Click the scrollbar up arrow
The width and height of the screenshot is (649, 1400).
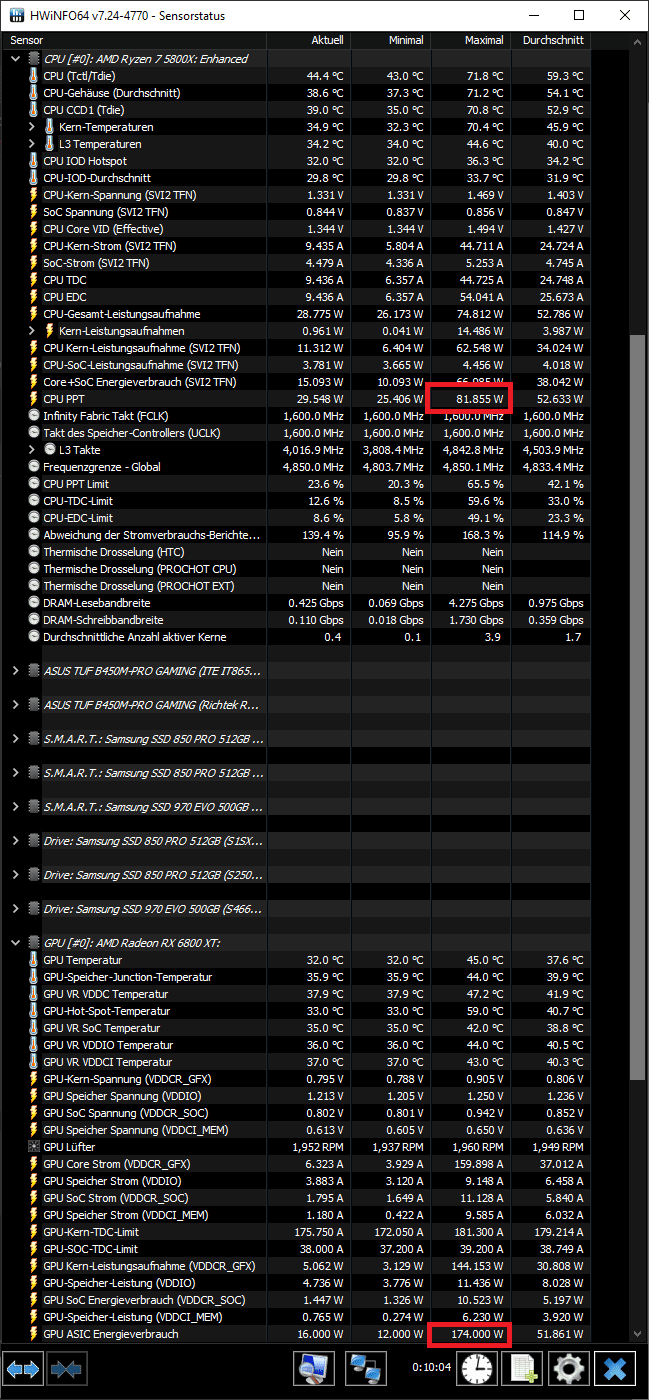point(637,43)
